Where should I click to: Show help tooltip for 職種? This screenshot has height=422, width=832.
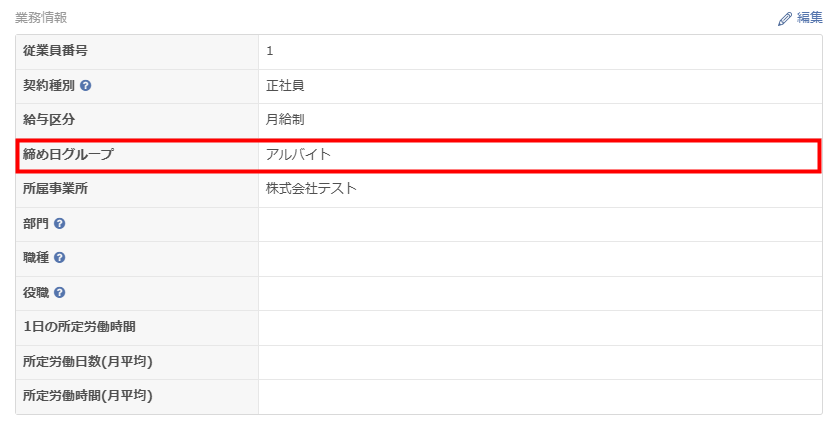59,258
